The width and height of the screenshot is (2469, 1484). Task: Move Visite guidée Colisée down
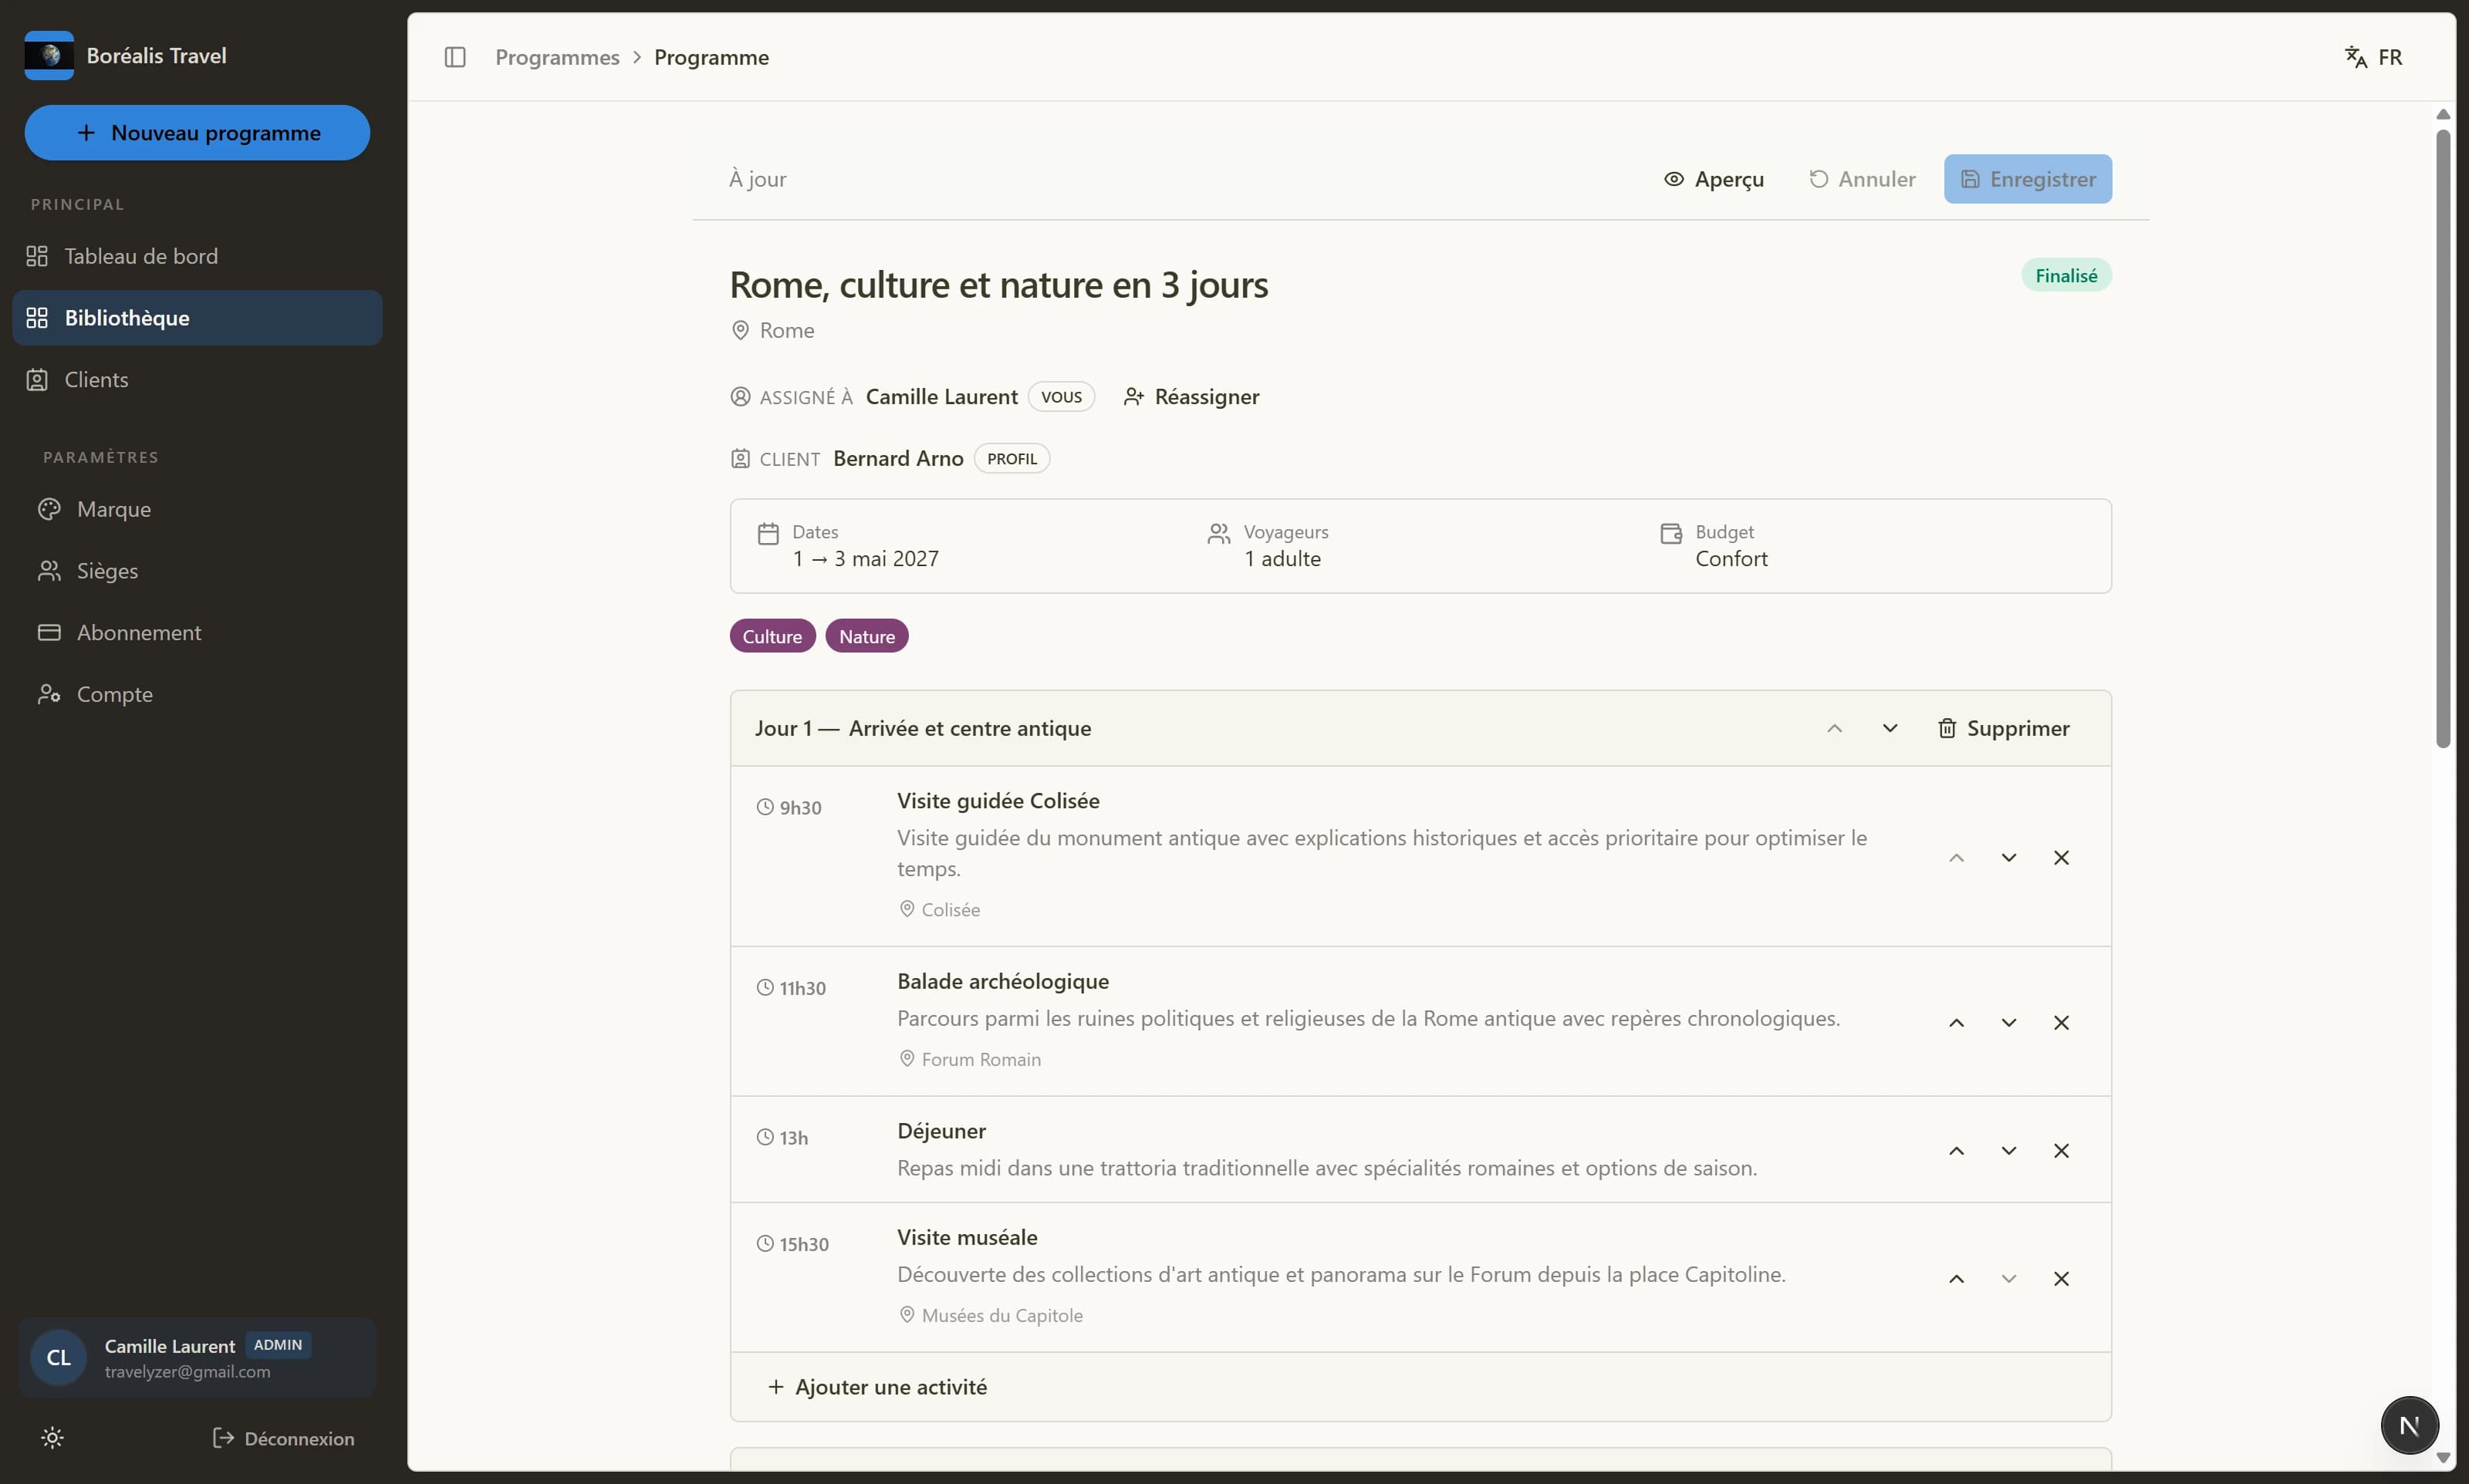pos(2008,858)
